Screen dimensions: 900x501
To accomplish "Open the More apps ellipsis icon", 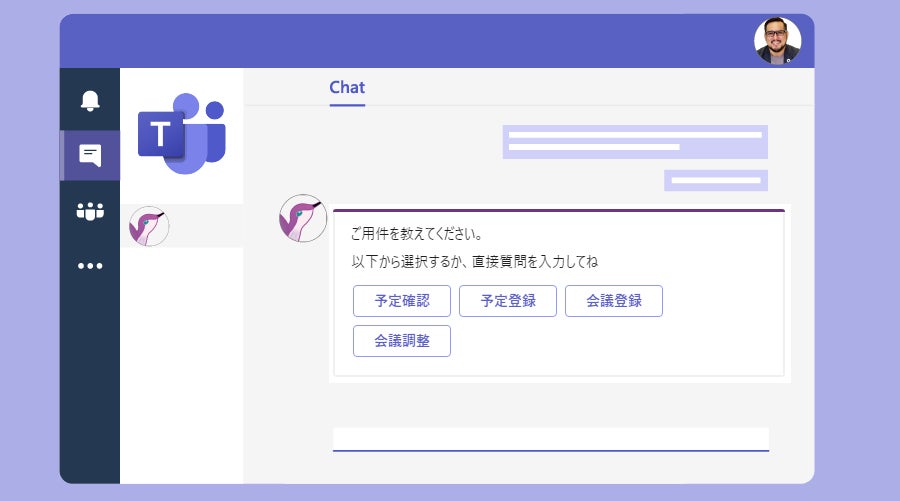I will click(x=90, y=266).
